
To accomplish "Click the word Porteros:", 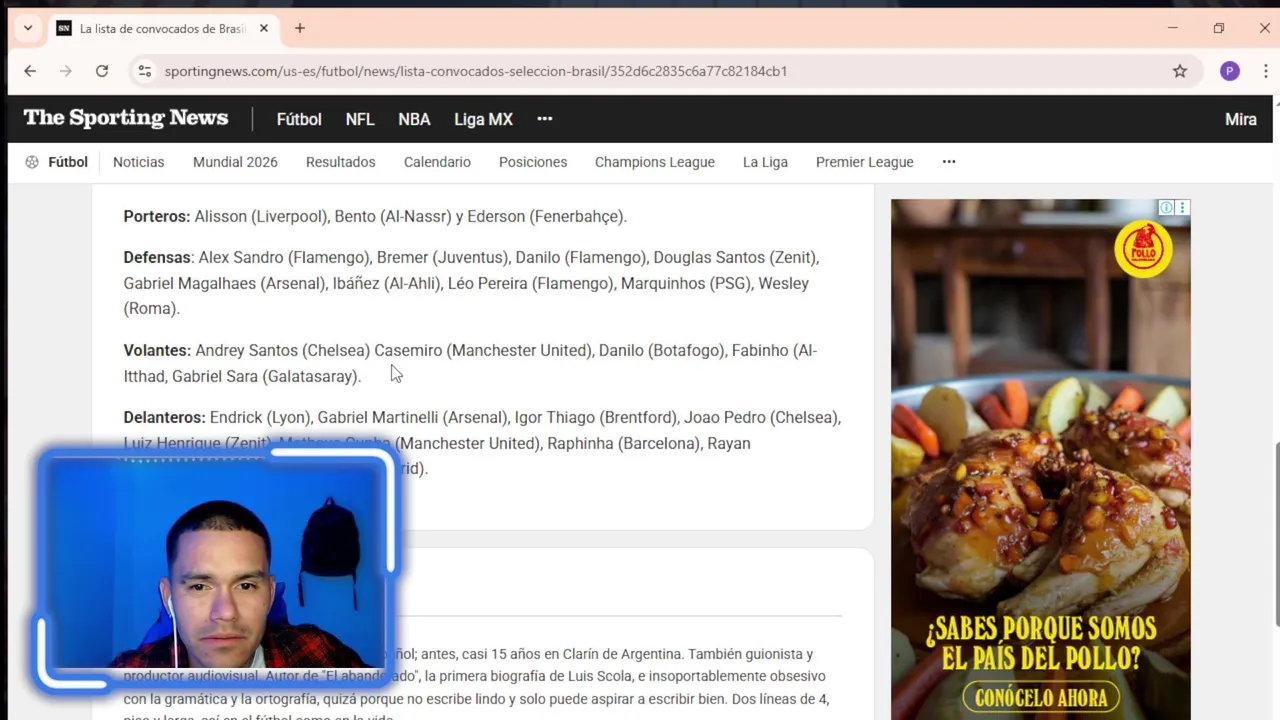I will click(x=157, y=216).
